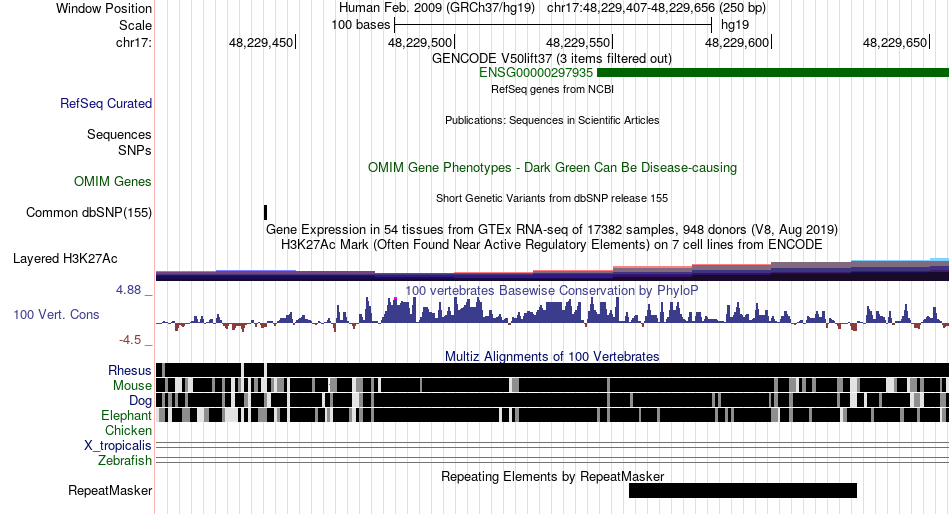Click the Common dbSNP(155) track label
The height and width of the screenshot is (514, 950).
[x=89, y=213]
